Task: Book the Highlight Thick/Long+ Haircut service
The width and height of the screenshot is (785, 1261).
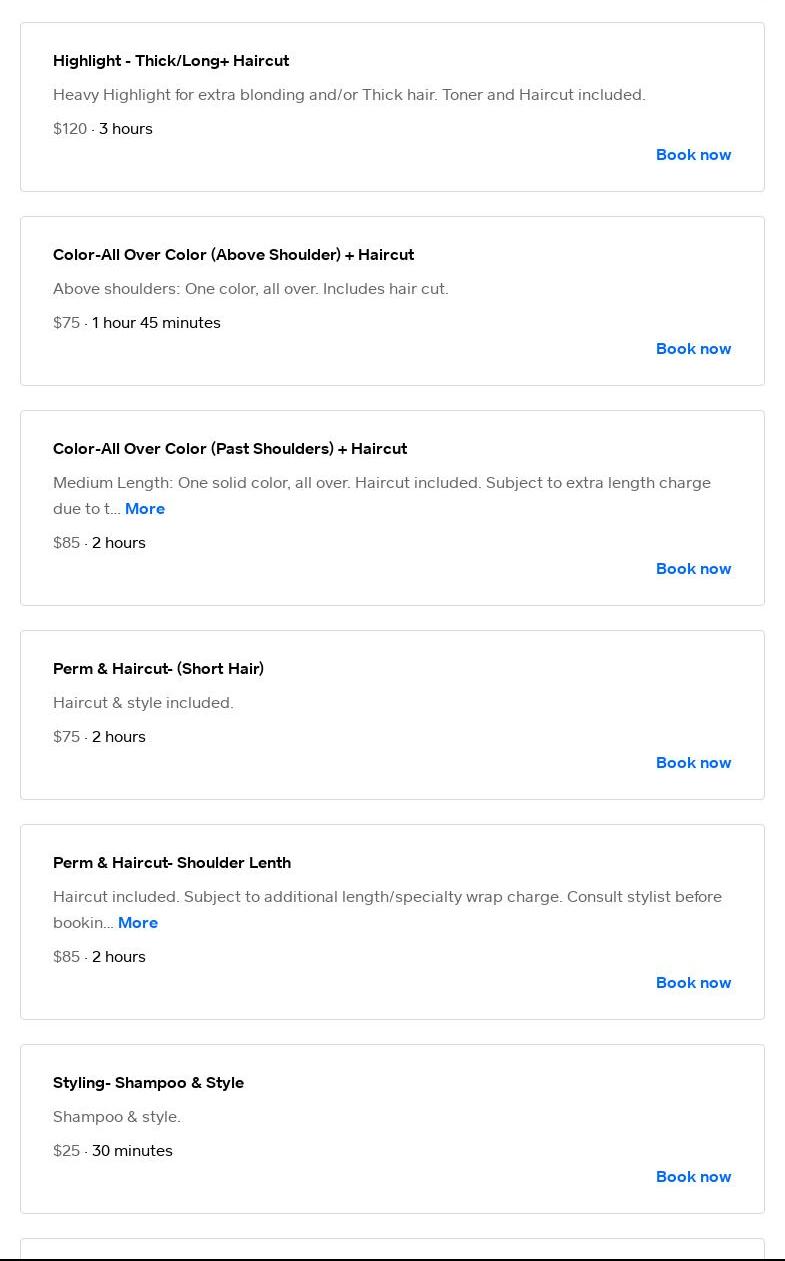Action: pyautogui.click(x=693, y=155)
